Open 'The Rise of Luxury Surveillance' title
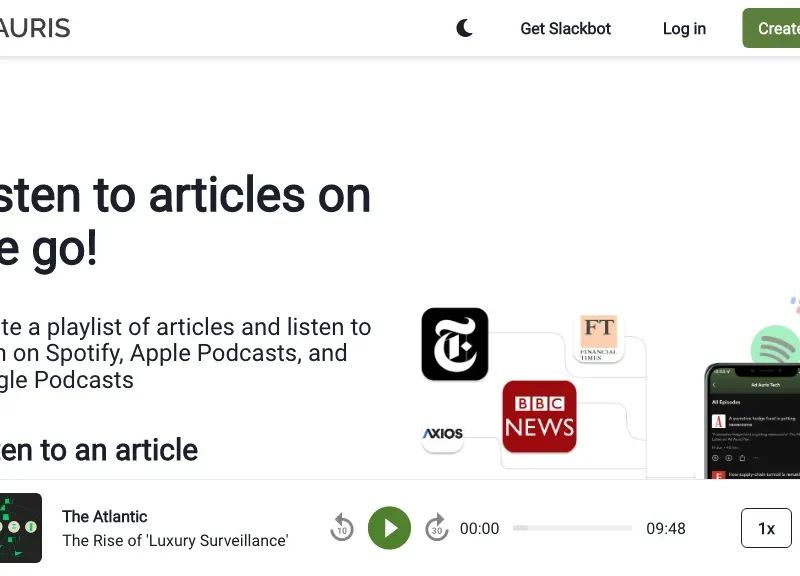Image resolution: width=800 pixels, height=576 pixels. pyautogui.click(x=175, y=540)
